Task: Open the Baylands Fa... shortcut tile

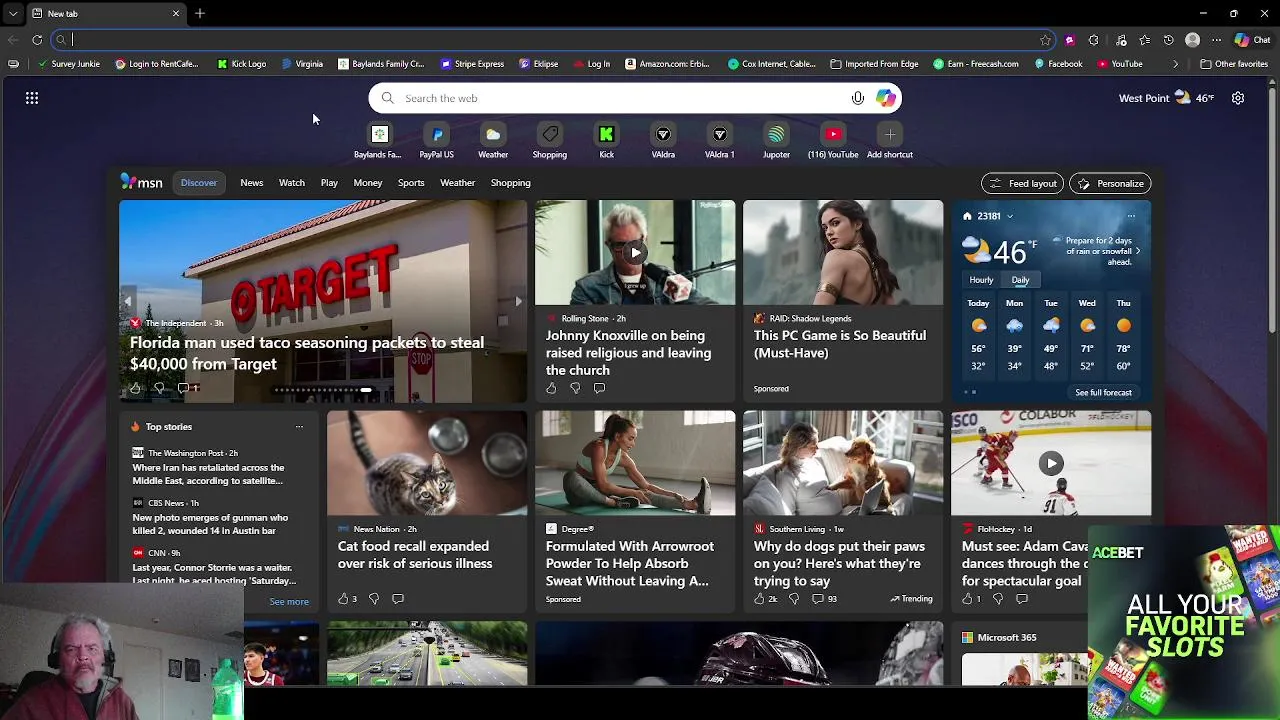Action: coord(378,141)
